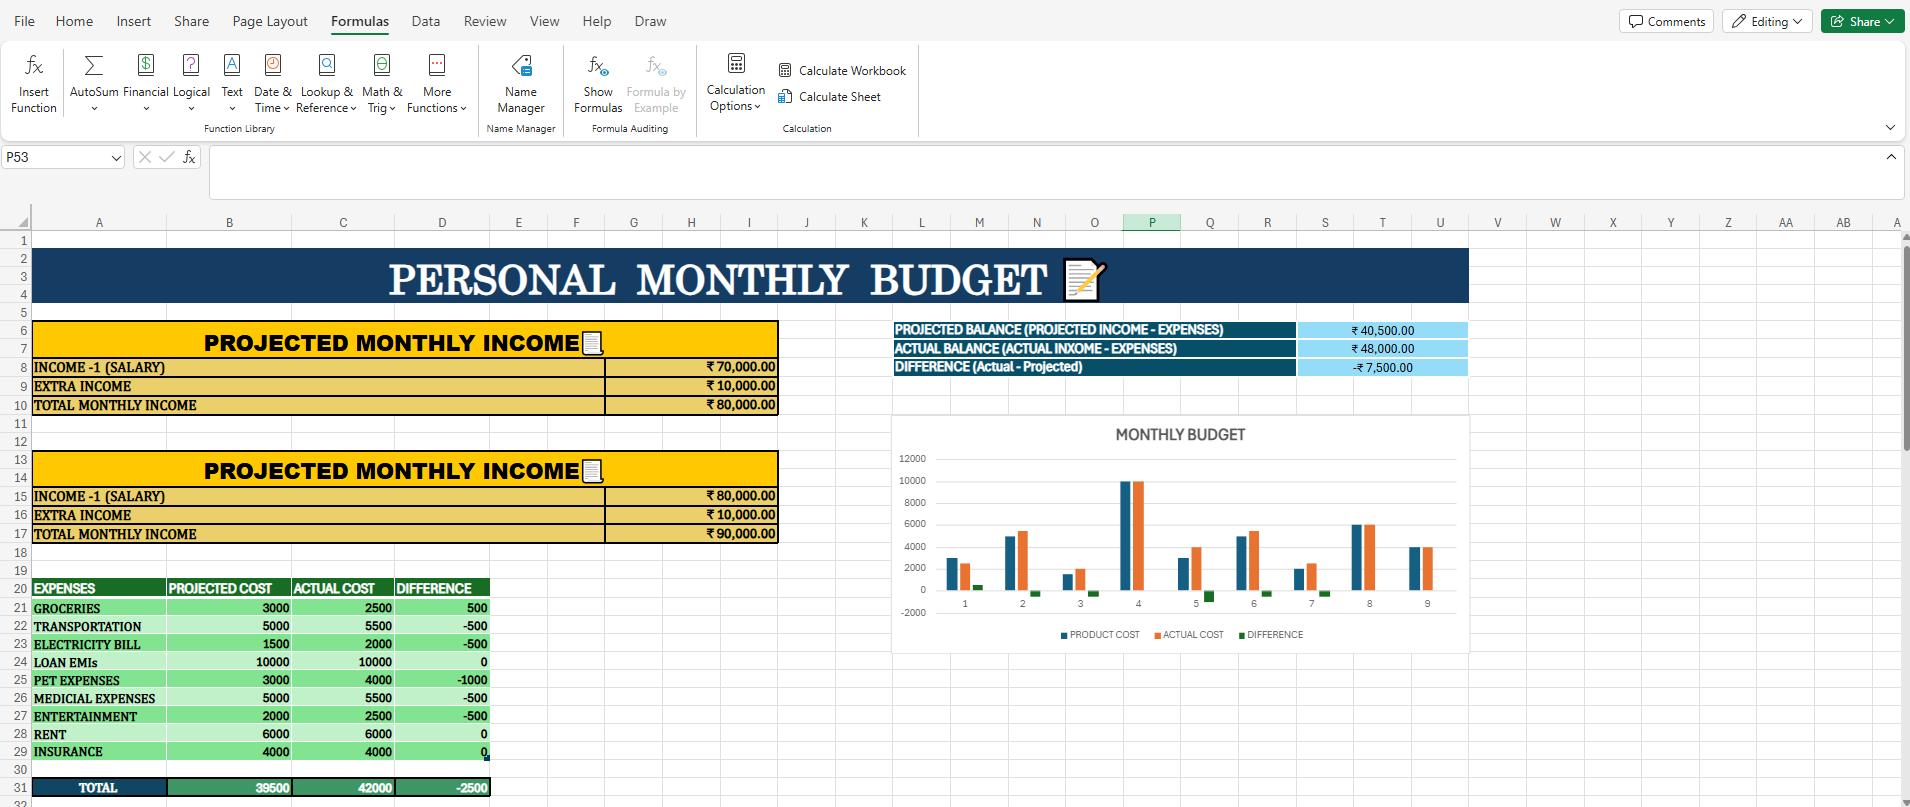Screen dimensions: 1910x807
Task: Expand the Financial dropdown arrow
Action: tap(146, 109)
